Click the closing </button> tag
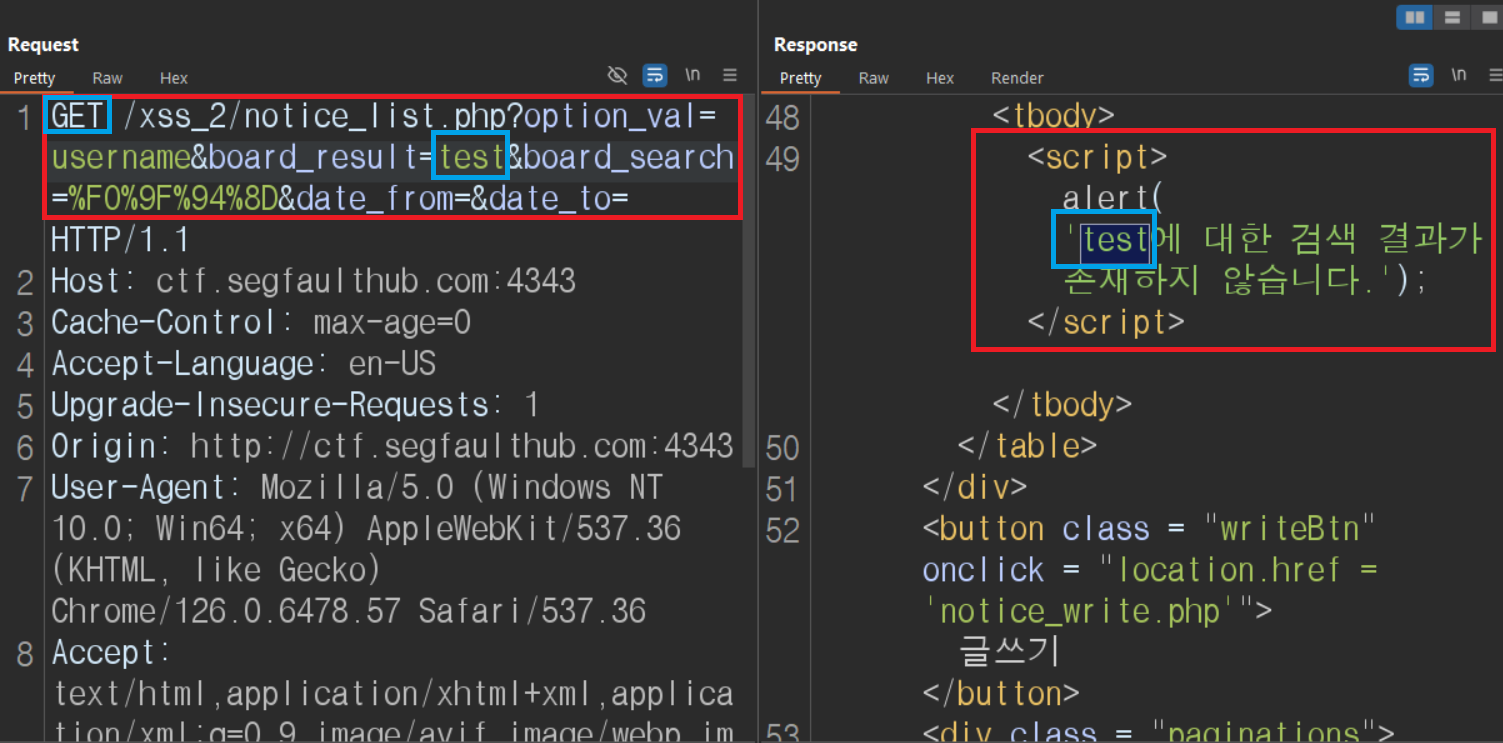The image size is (1503, 743). tap(1001, 694)
